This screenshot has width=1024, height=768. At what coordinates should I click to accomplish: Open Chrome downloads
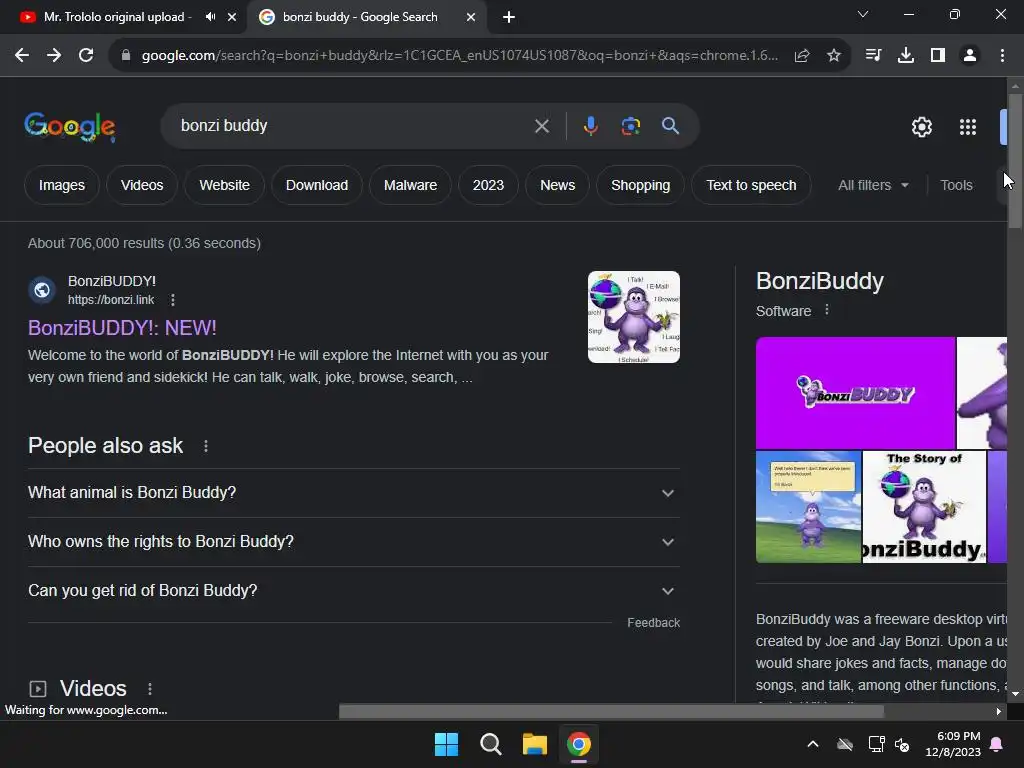(x=905, y=56)
